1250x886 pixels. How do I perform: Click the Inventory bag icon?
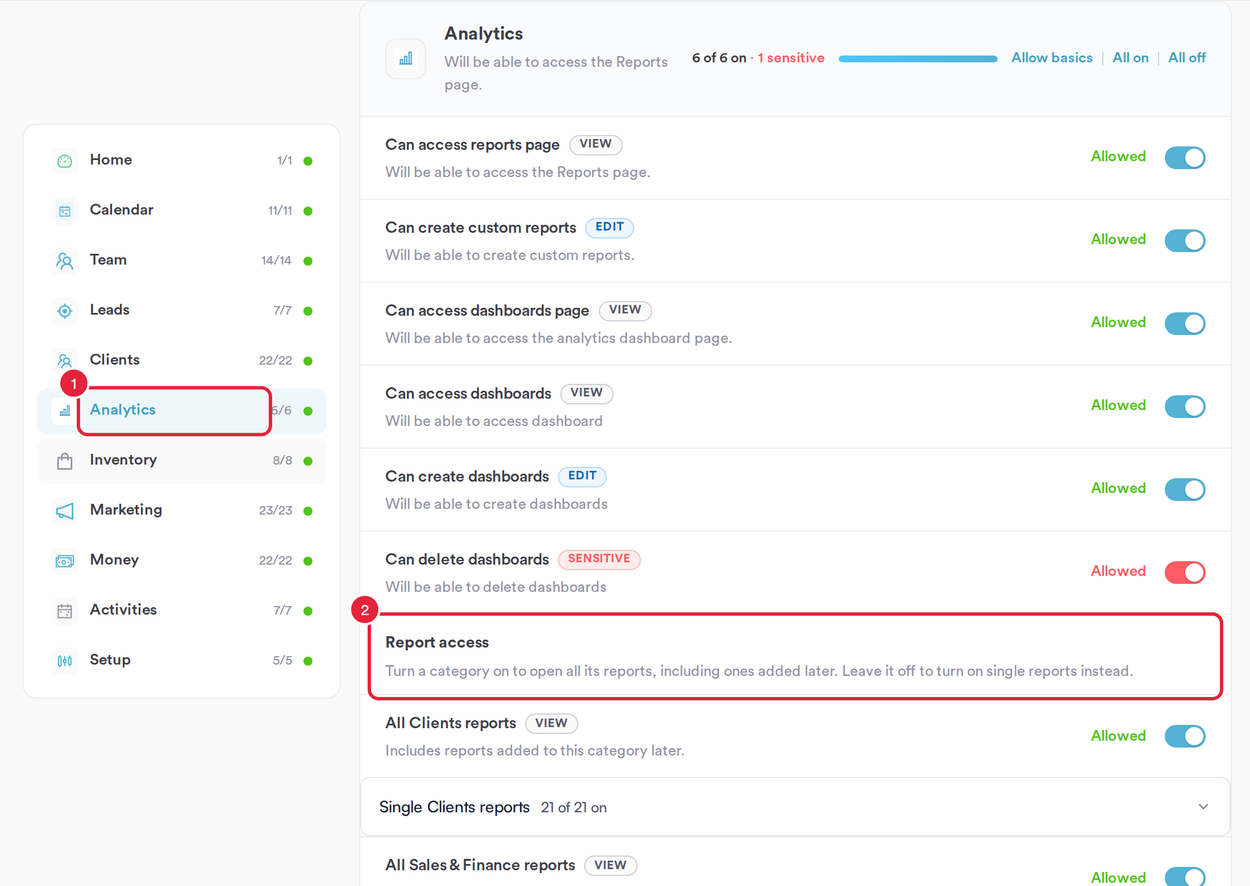(x=65, y=461)
